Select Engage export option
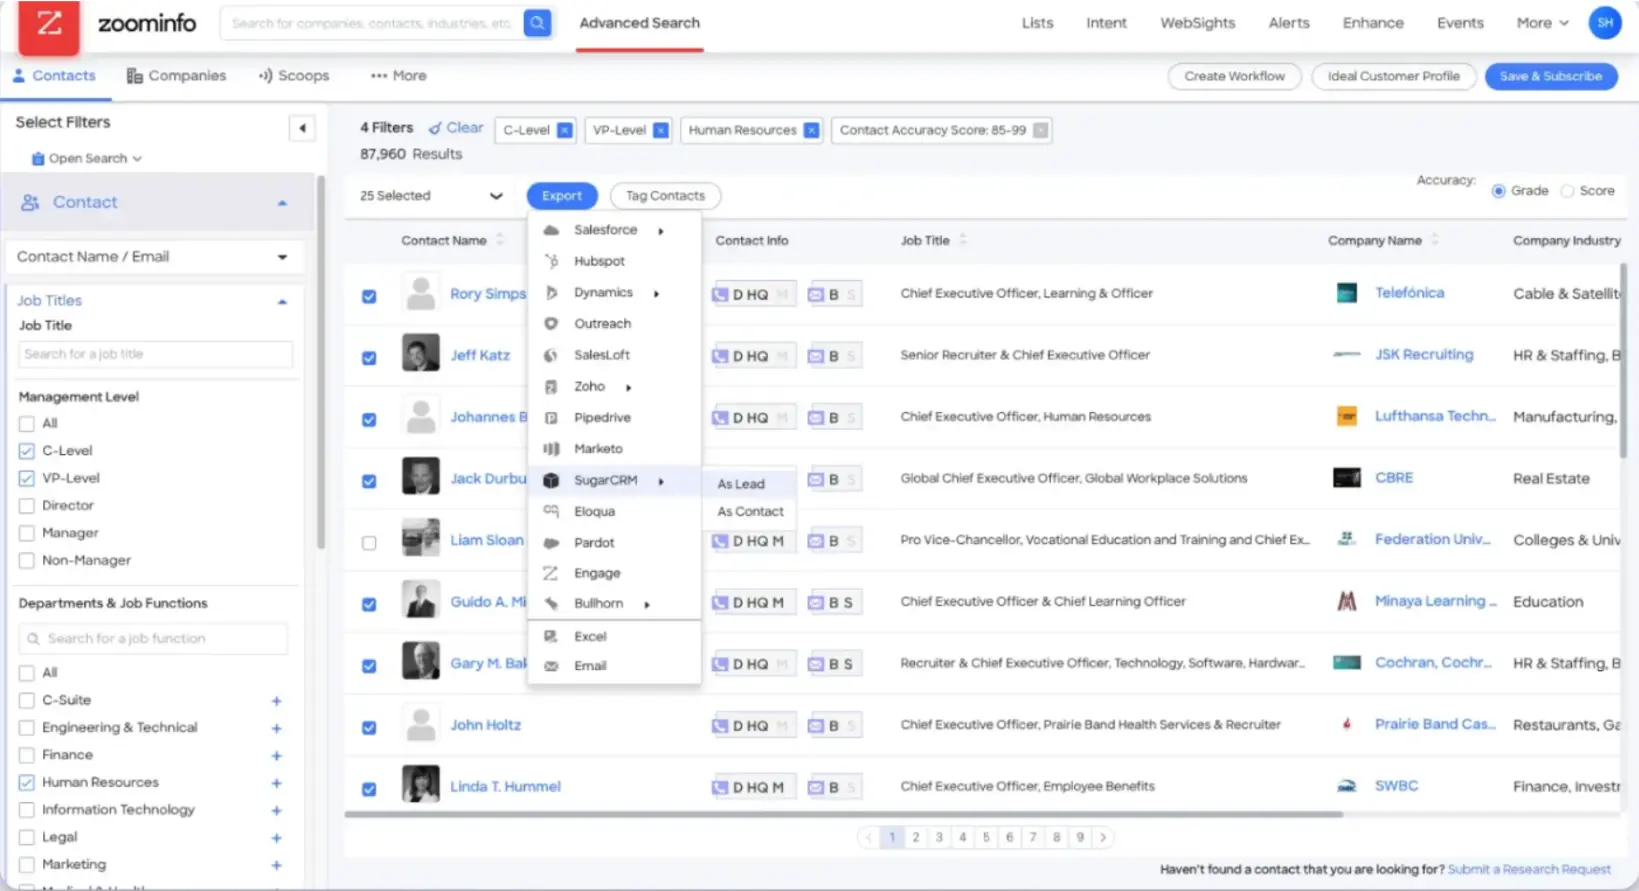Screen dimensions: 1639x891 tap(613, 573)
